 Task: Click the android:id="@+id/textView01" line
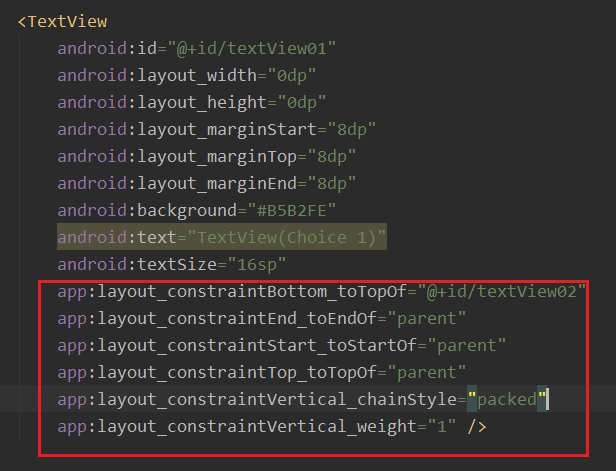[x=197, y=49]
